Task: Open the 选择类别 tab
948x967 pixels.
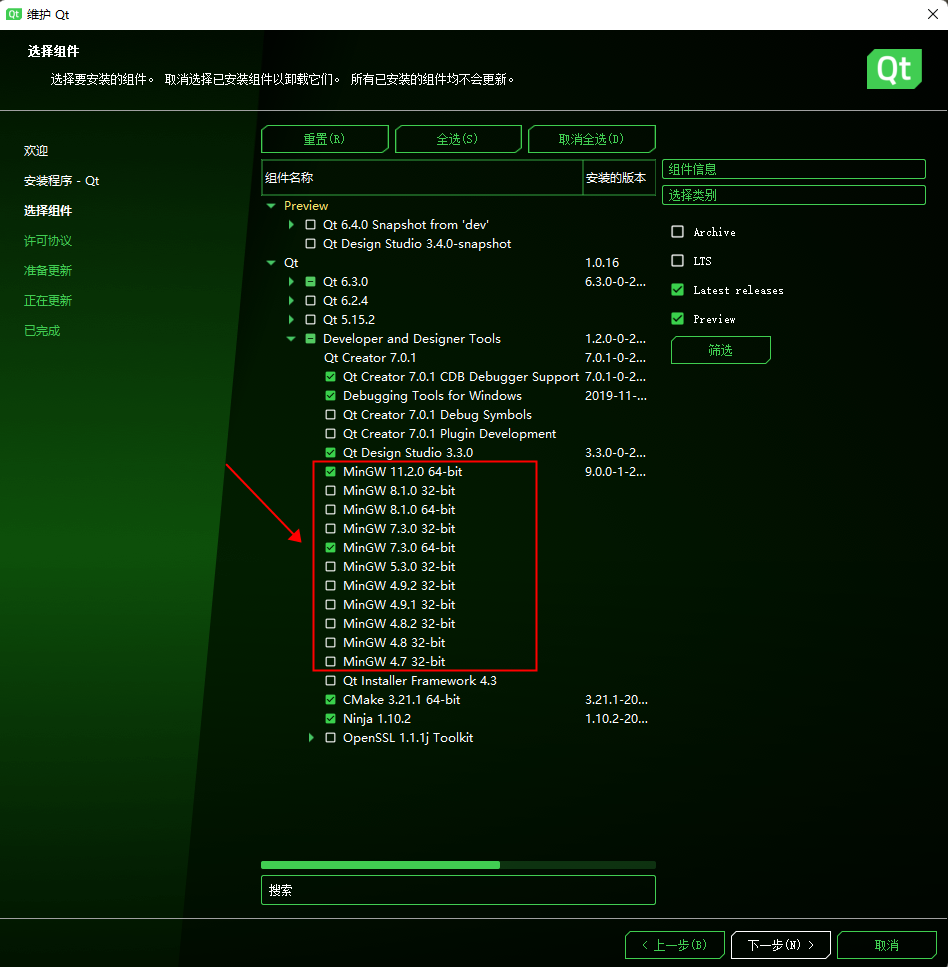Action: tap(794, 195)
